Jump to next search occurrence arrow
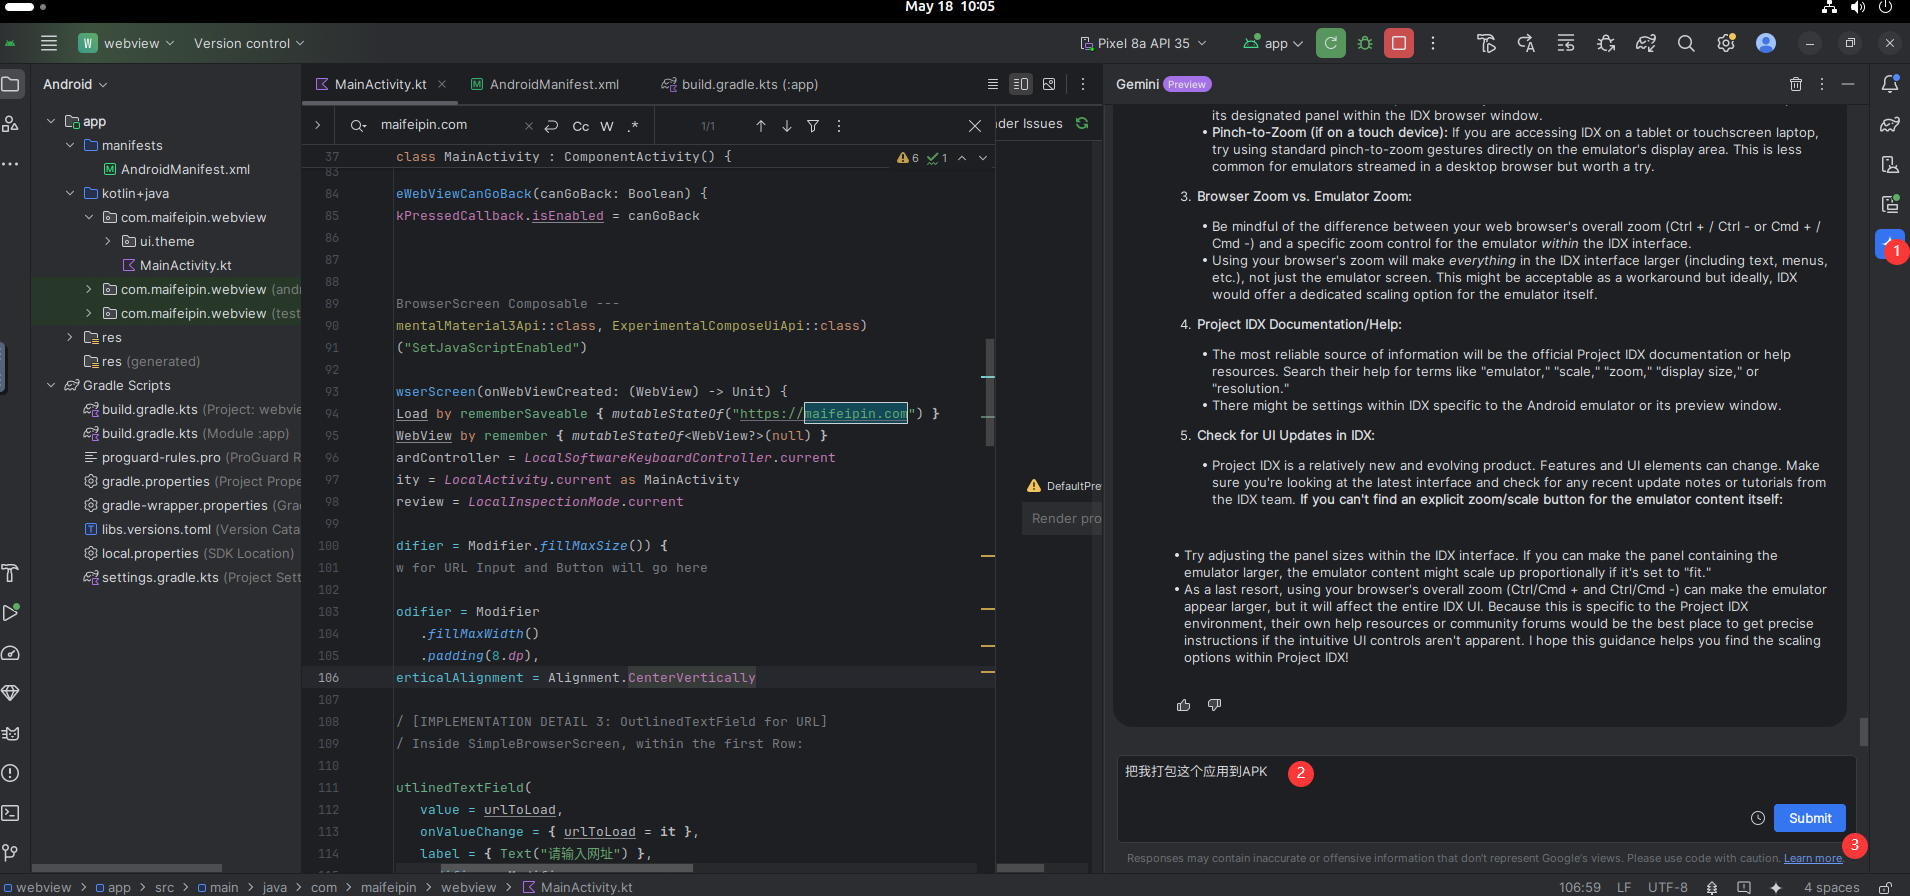1910x896 pixels. click(787, 126)
